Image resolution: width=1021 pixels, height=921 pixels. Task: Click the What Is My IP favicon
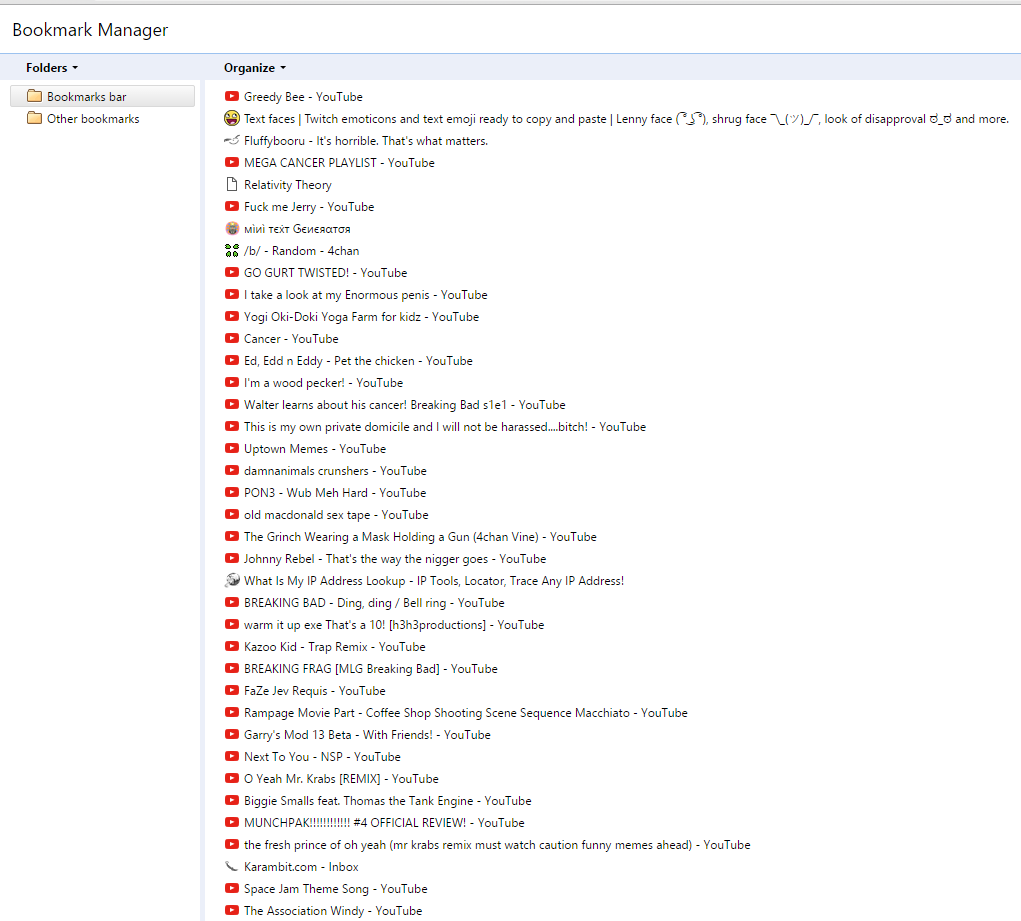[x=232, y=580]
